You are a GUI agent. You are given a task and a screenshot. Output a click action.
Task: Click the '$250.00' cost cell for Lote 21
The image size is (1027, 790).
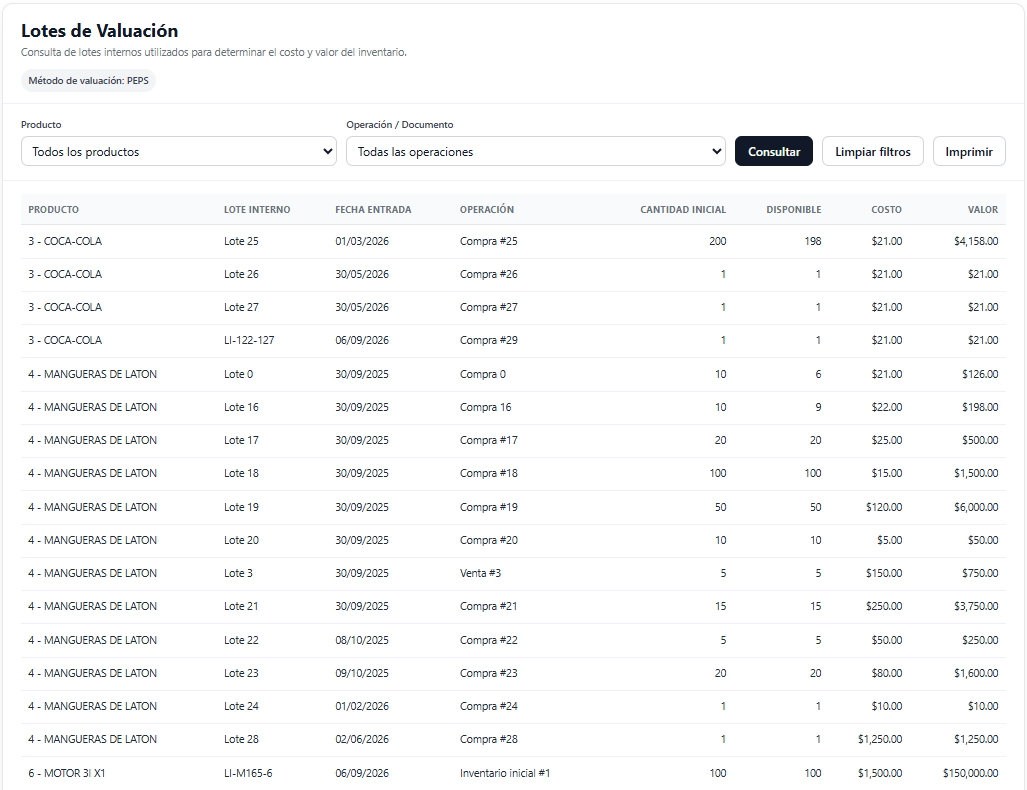point(884,606)
